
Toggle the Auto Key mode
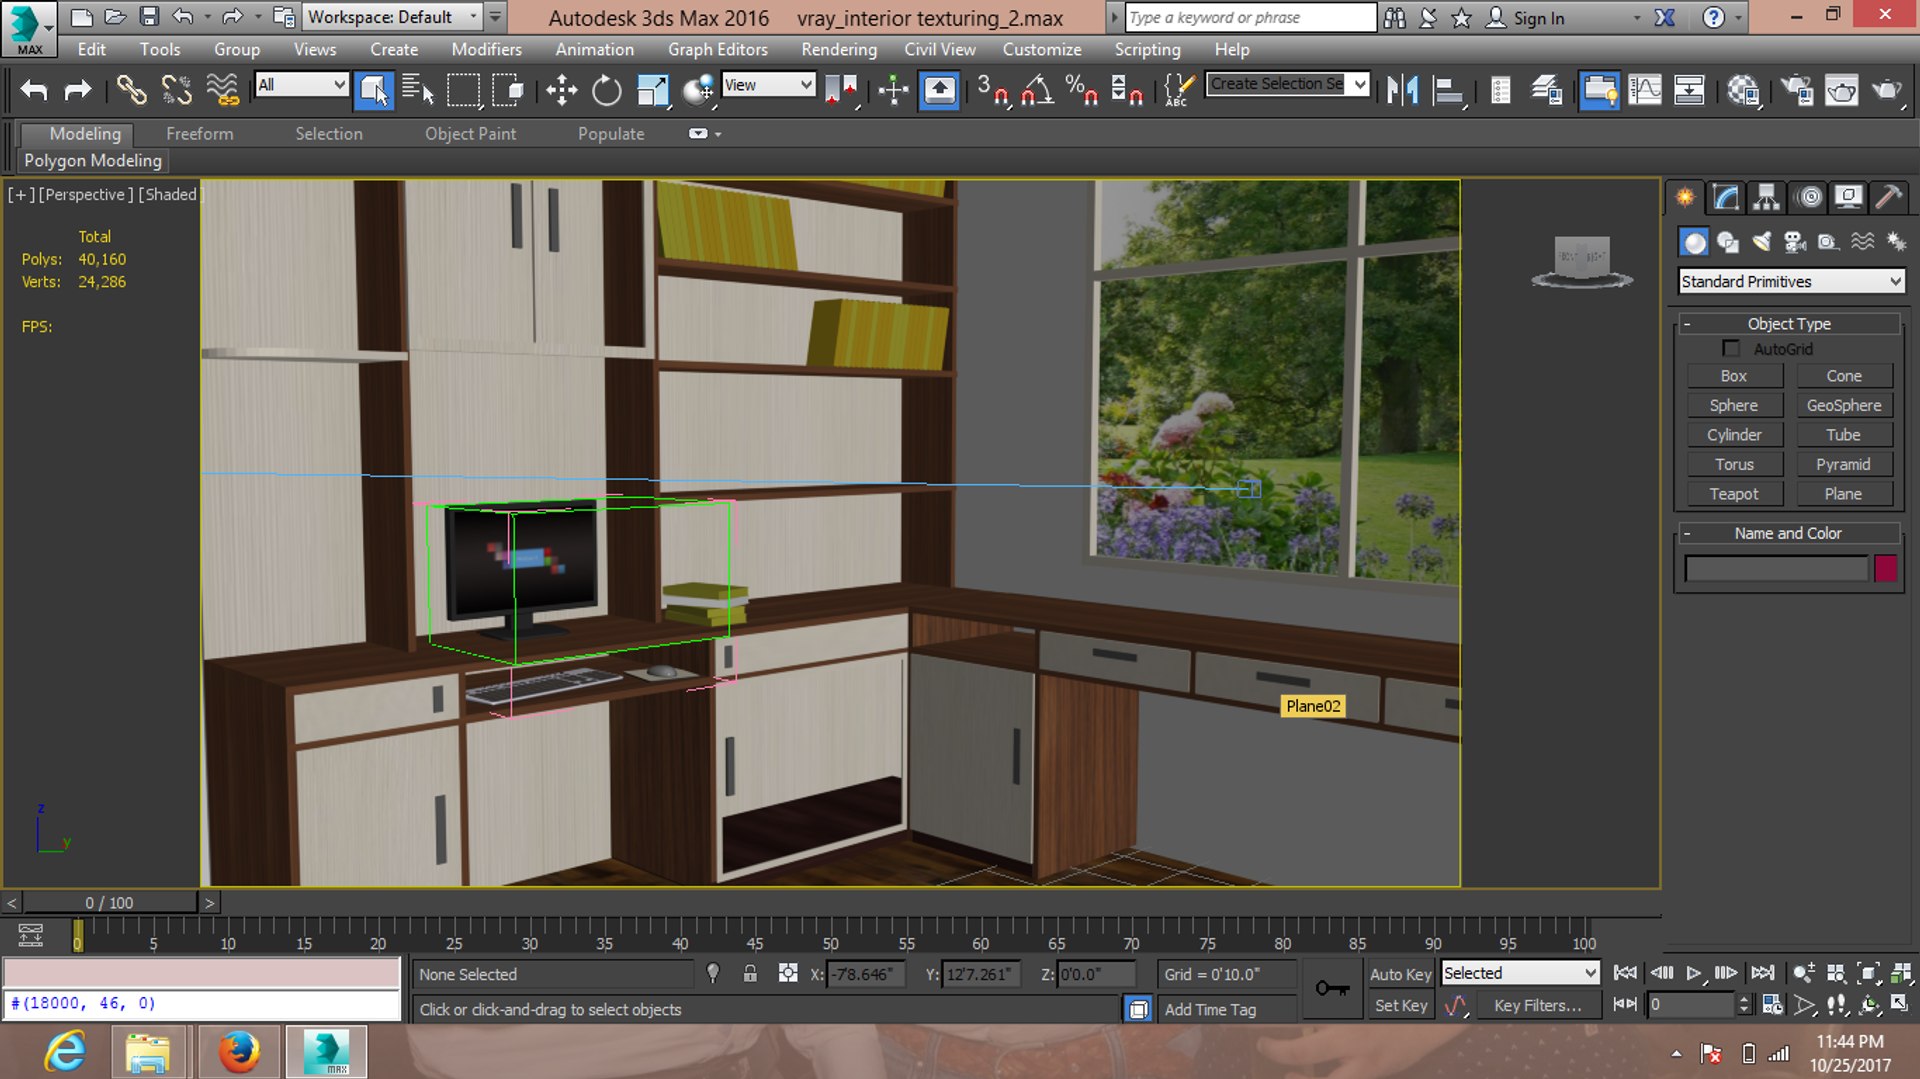pyautogui.click(x=1400, y=974)
